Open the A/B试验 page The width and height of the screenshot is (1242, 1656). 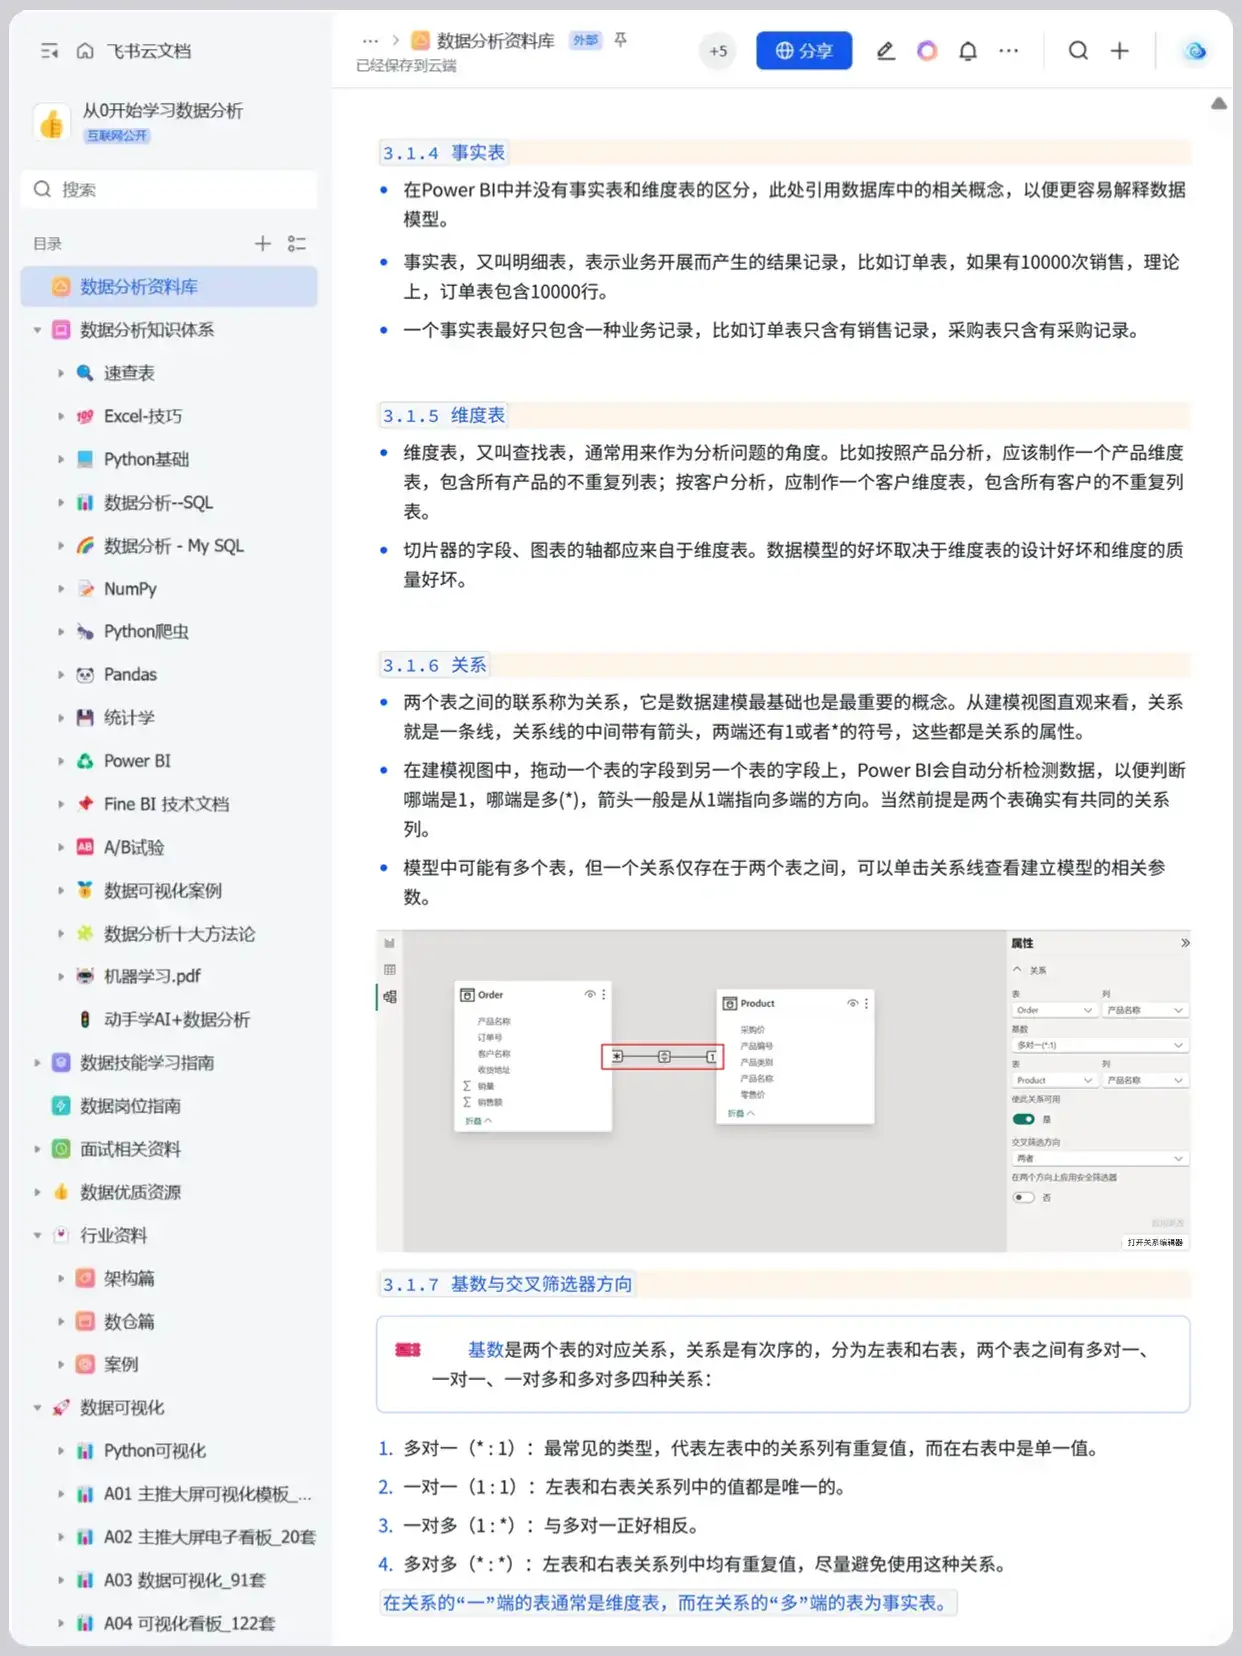click(x=134, y=847)
